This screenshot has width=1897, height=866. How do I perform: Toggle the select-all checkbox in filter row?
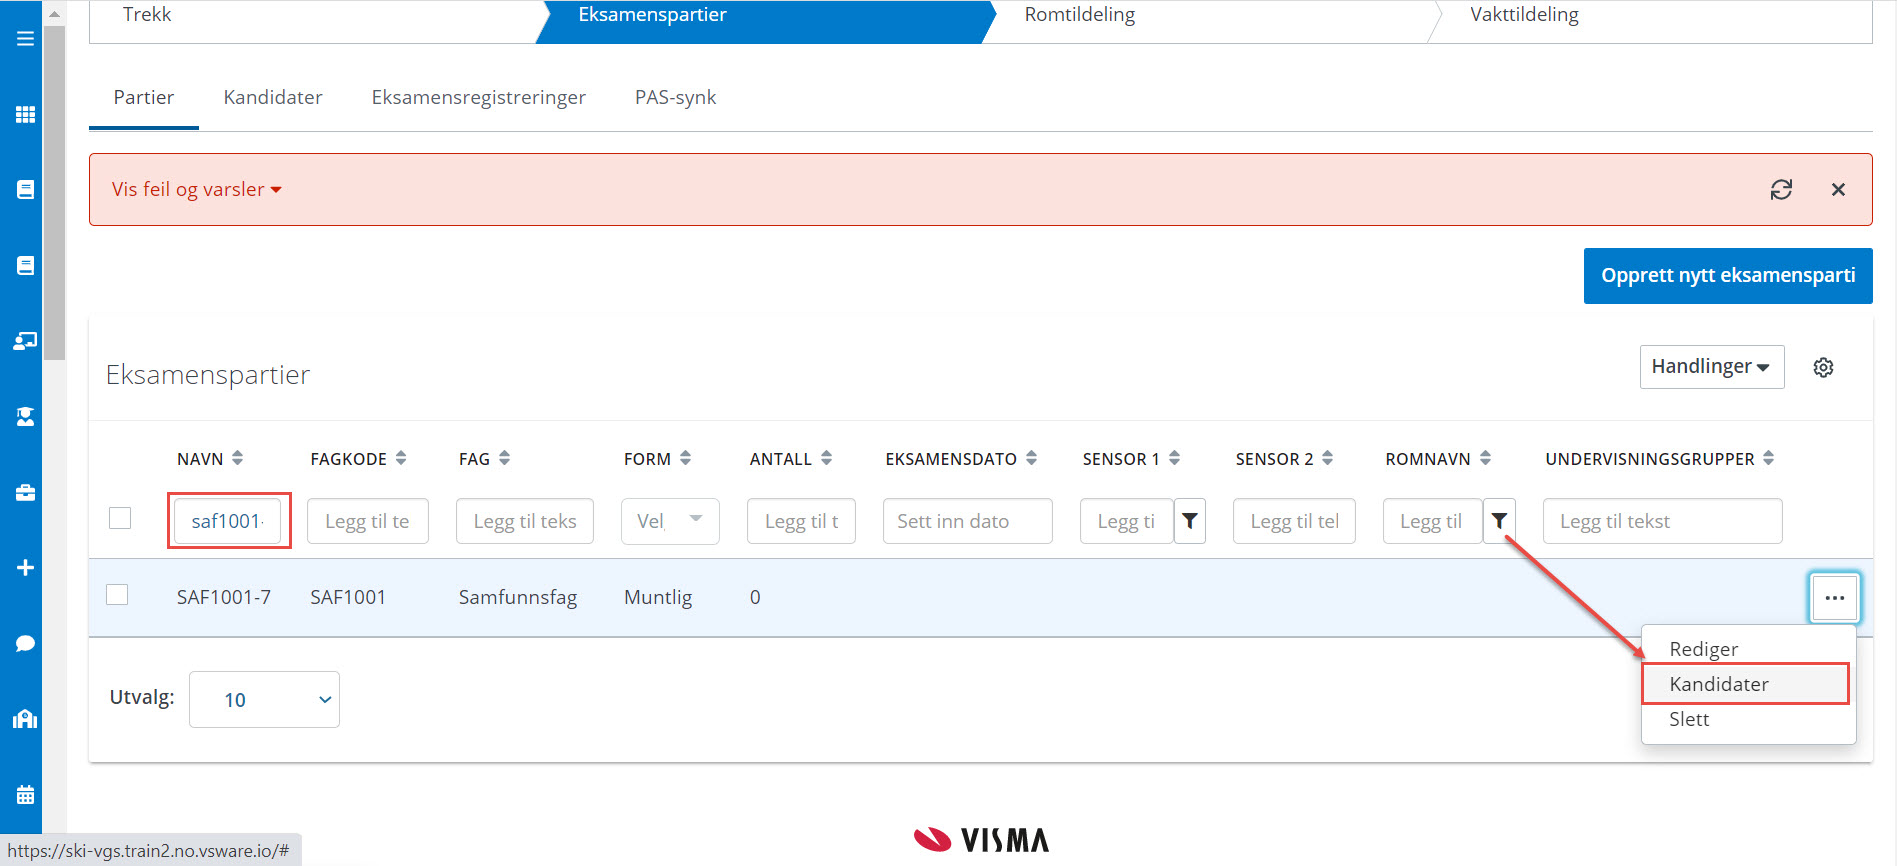coord(120,518)
